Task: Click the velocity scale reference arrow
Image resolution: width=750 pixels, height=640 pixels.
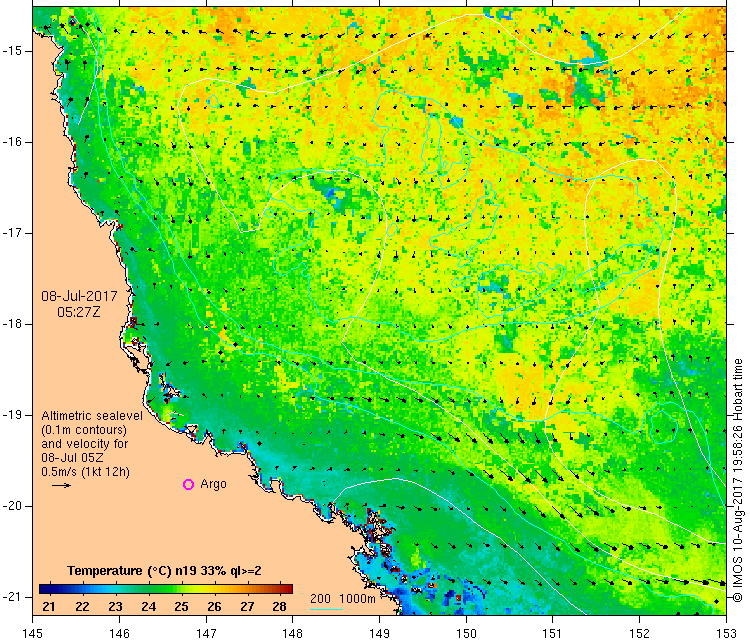Action: [x=61, y=486]
